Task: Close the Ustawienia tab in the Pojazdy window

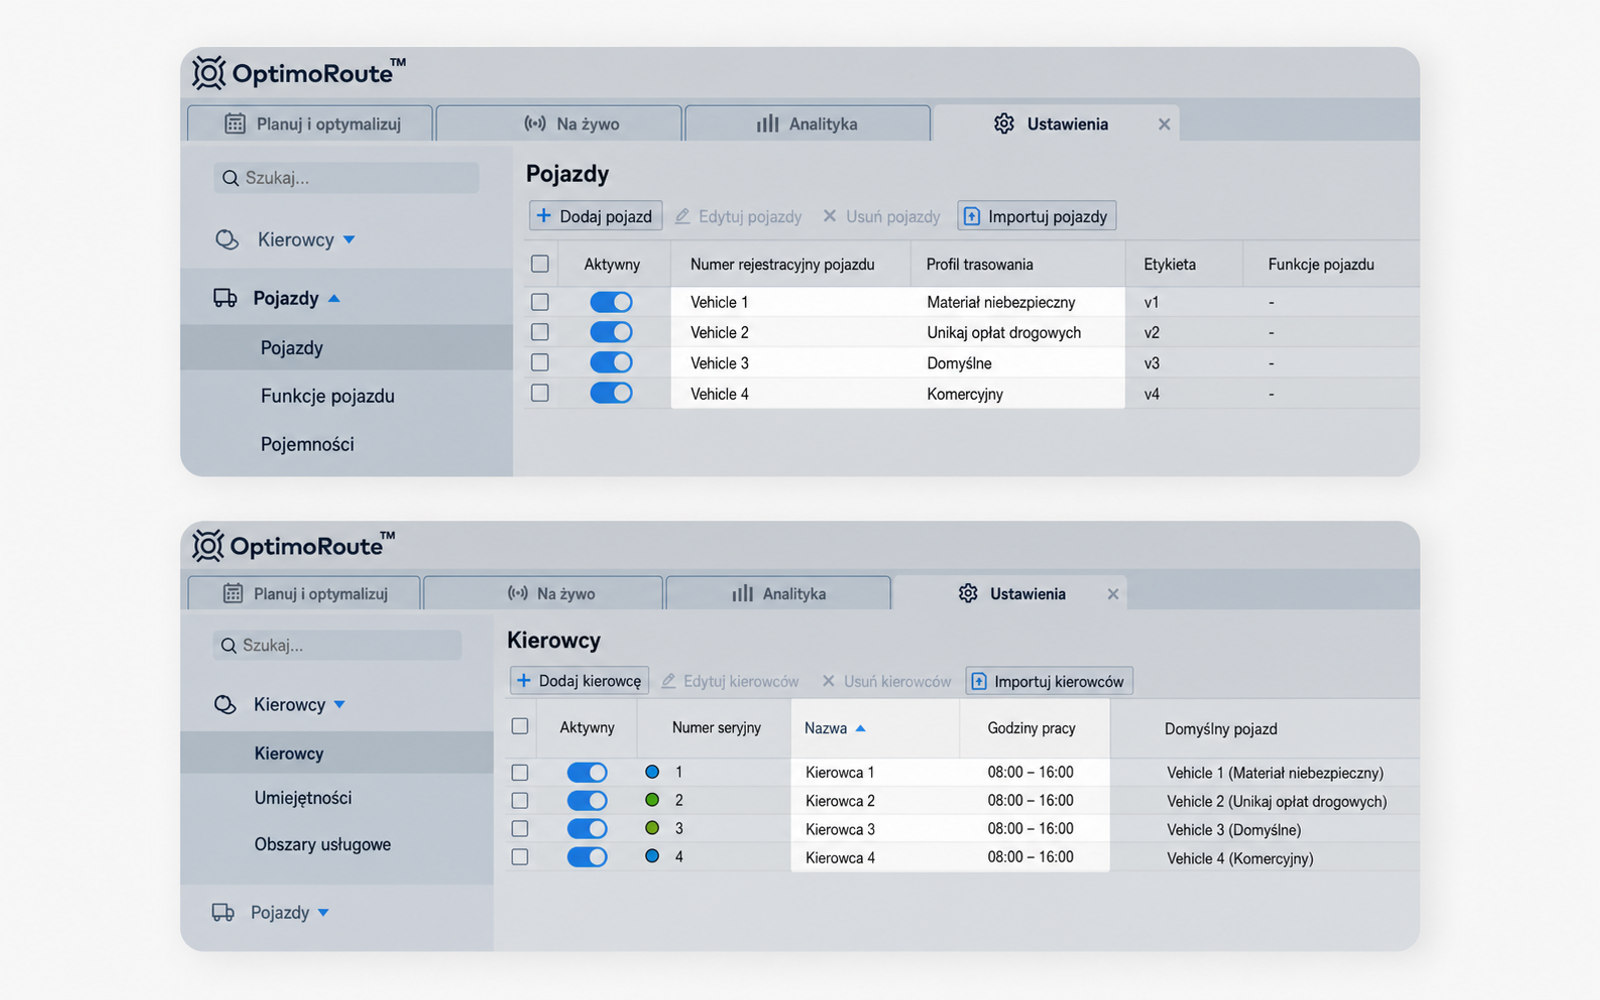Action: click(x=1164, y=125)
